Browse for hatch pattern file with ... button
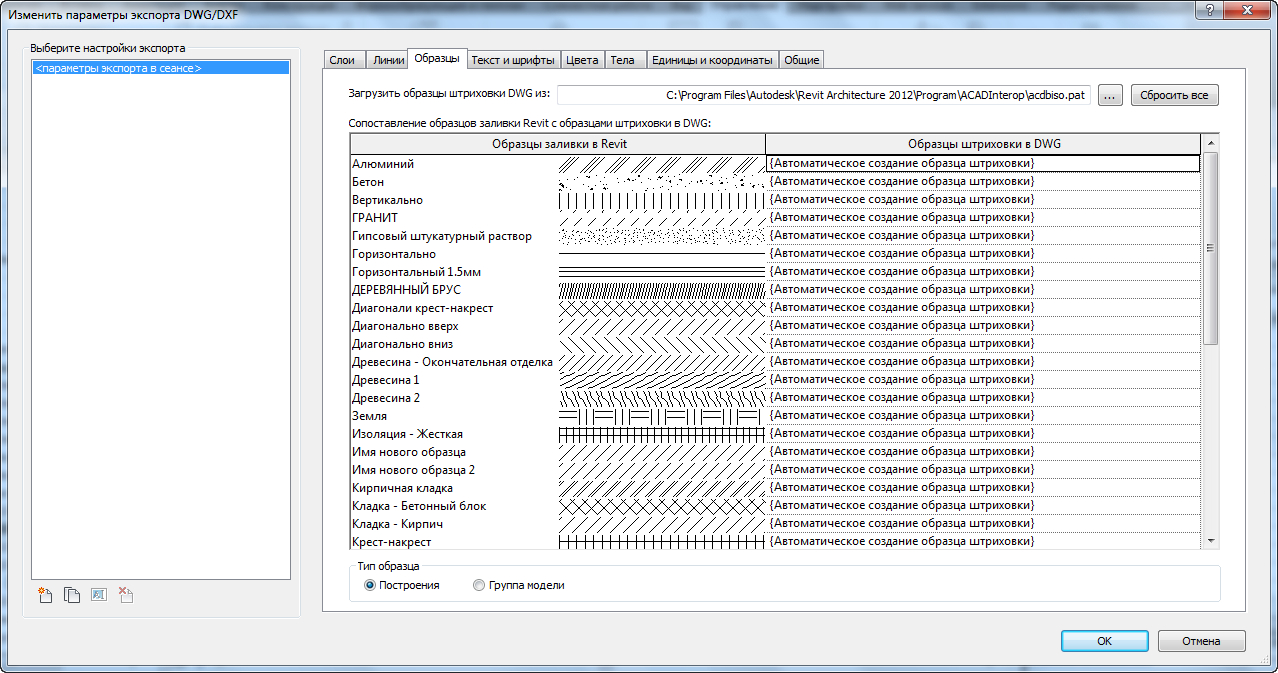1278x673 pixels. point(1110,96)
